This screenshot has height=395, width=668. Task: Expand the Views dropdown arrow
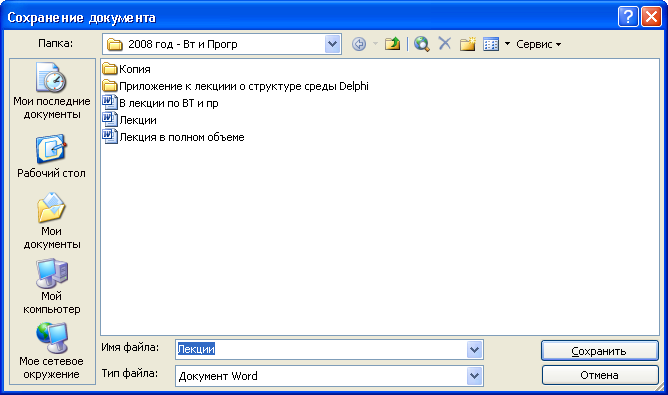tap(507, 44)
